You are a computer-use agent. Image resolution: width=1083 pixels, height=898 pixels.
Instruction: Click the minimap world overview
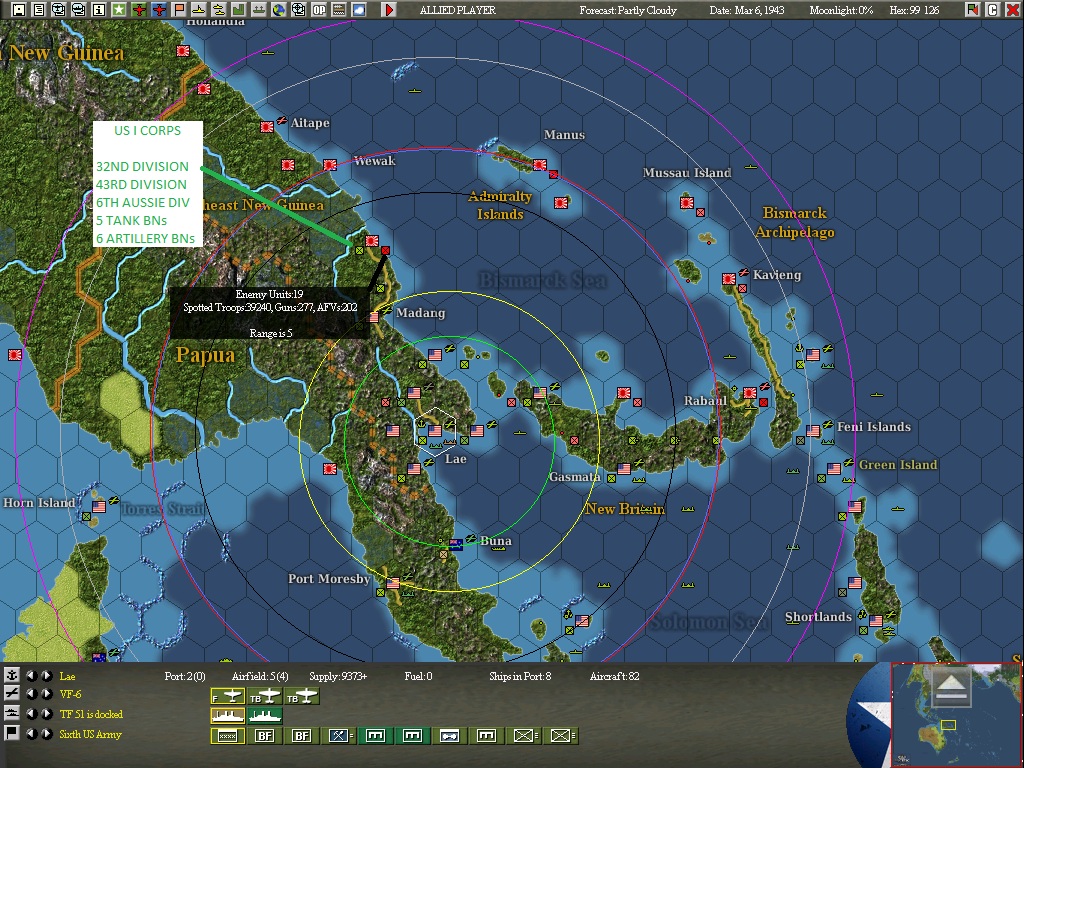click(x=956, y=714)
